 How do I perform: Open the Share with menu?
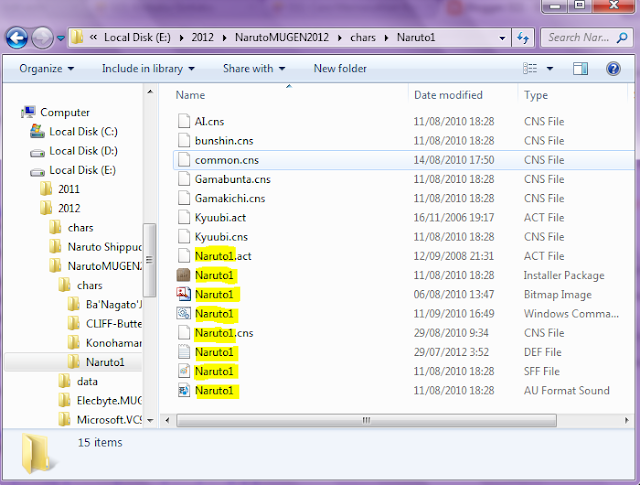pos(253,69)
